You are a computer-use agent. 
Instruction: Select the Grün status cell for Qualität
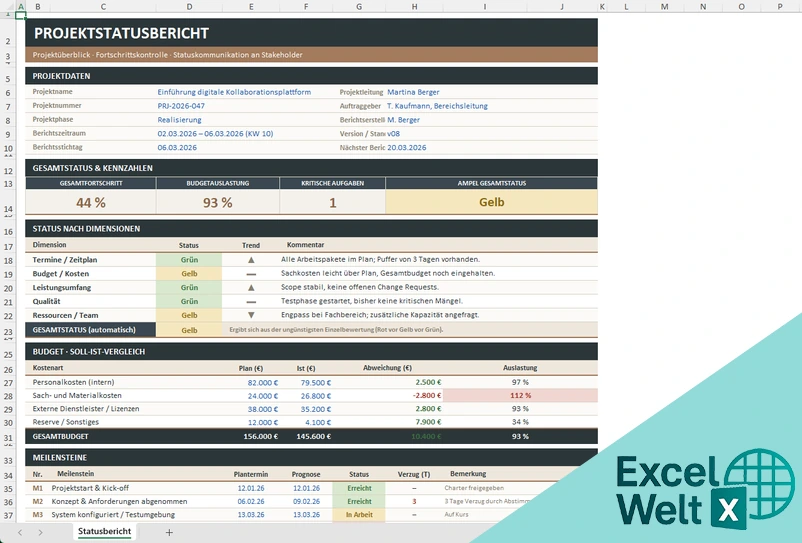189,301
